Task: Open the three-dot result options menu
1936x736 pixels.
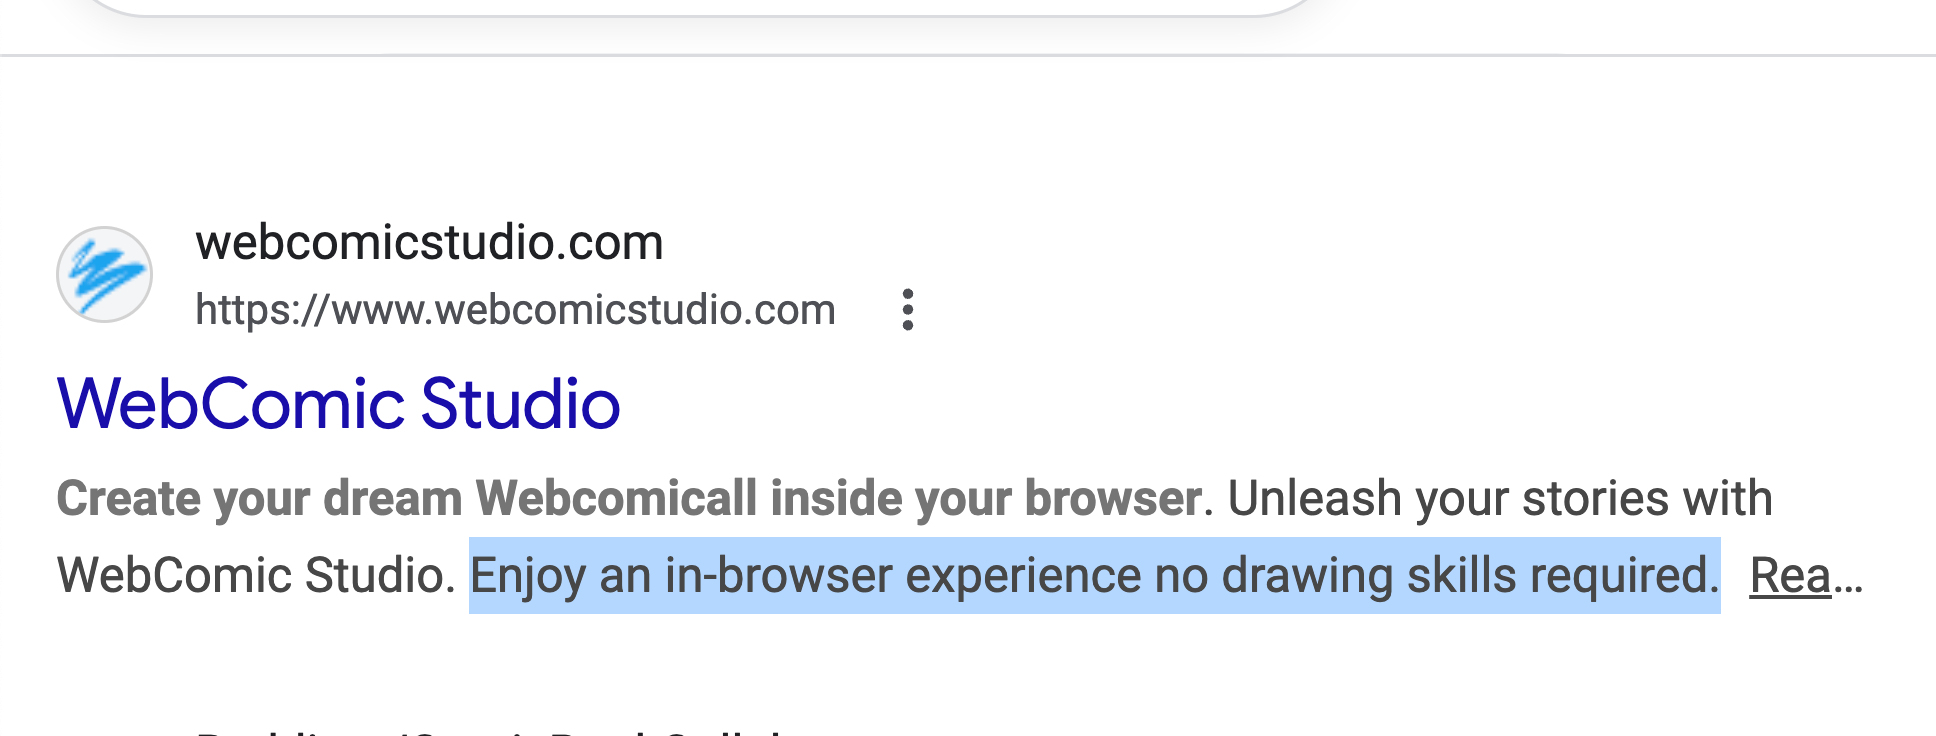Action: (907, 310)
